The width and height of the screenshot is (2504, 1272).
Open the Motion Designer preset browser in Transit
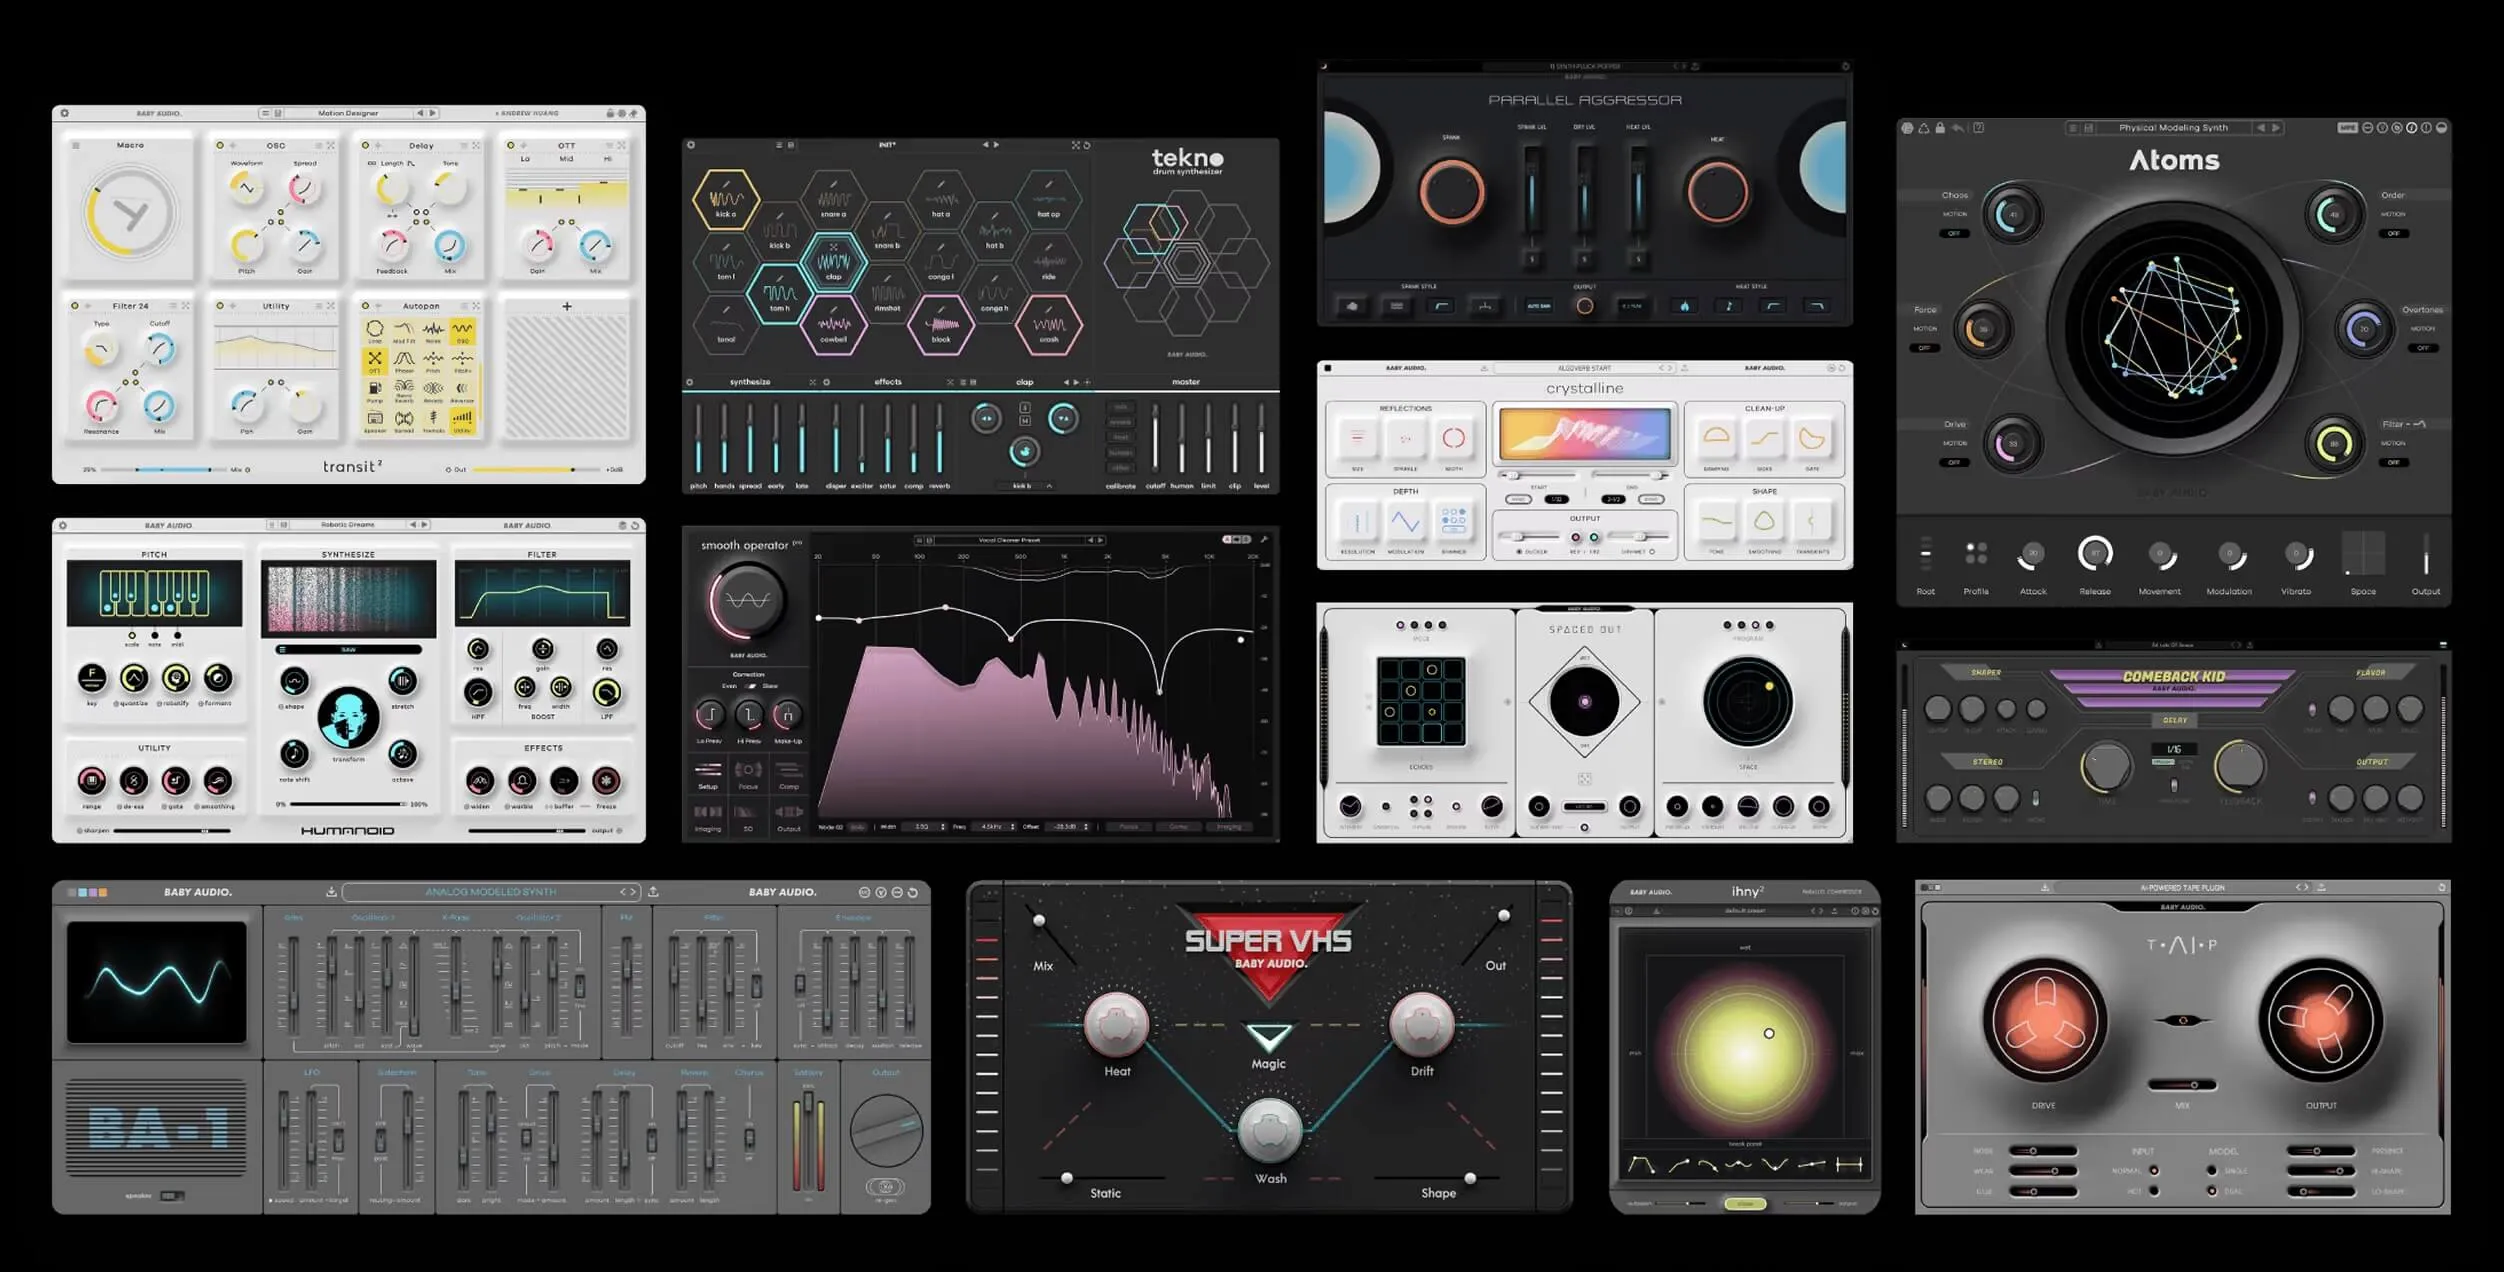coord(348,113)
